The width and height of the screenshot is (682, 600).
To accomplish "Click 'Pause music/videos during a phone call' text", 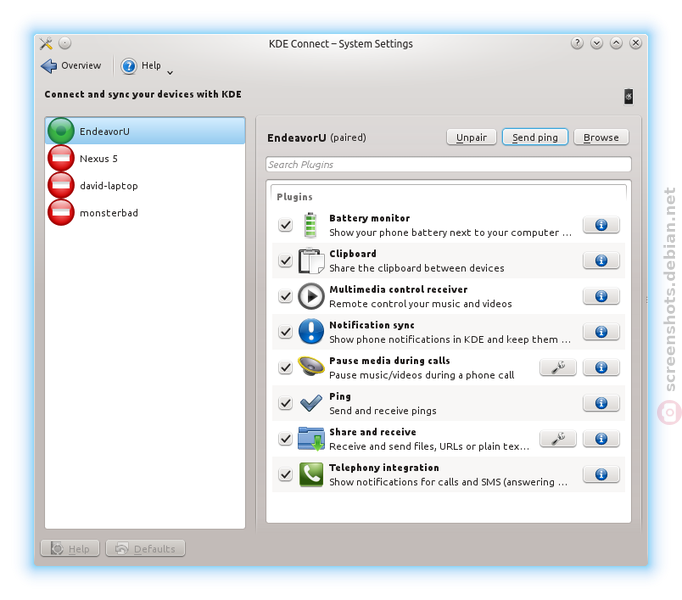I will (x=421, y=375).
